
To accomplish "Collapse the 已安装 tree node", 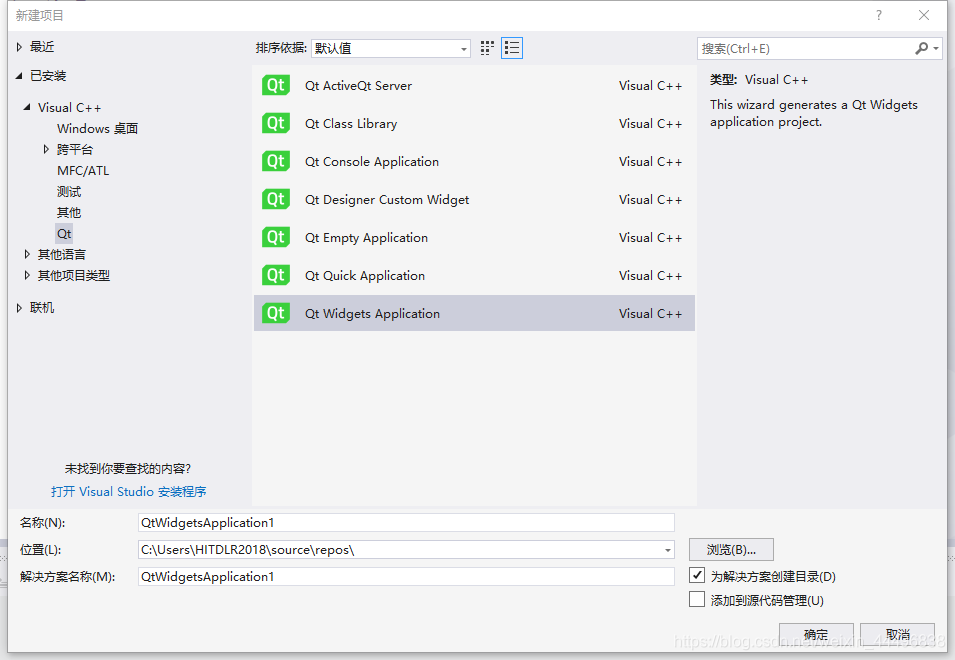I will click(x=19, y=75).
